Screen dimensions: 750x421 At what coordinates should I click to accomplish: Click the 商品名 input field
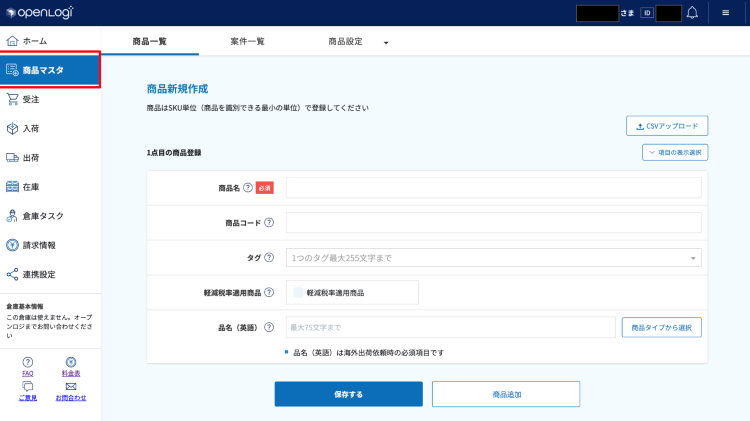494,188
